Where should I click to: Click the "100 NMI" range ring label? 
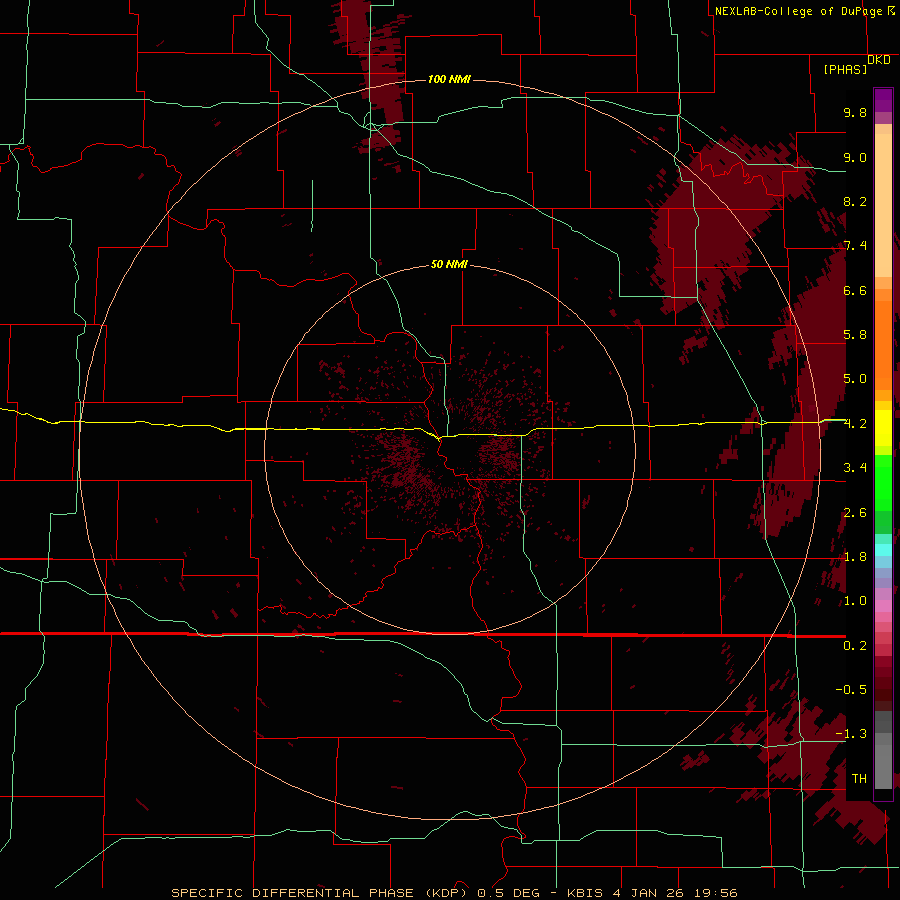(449, 79)
